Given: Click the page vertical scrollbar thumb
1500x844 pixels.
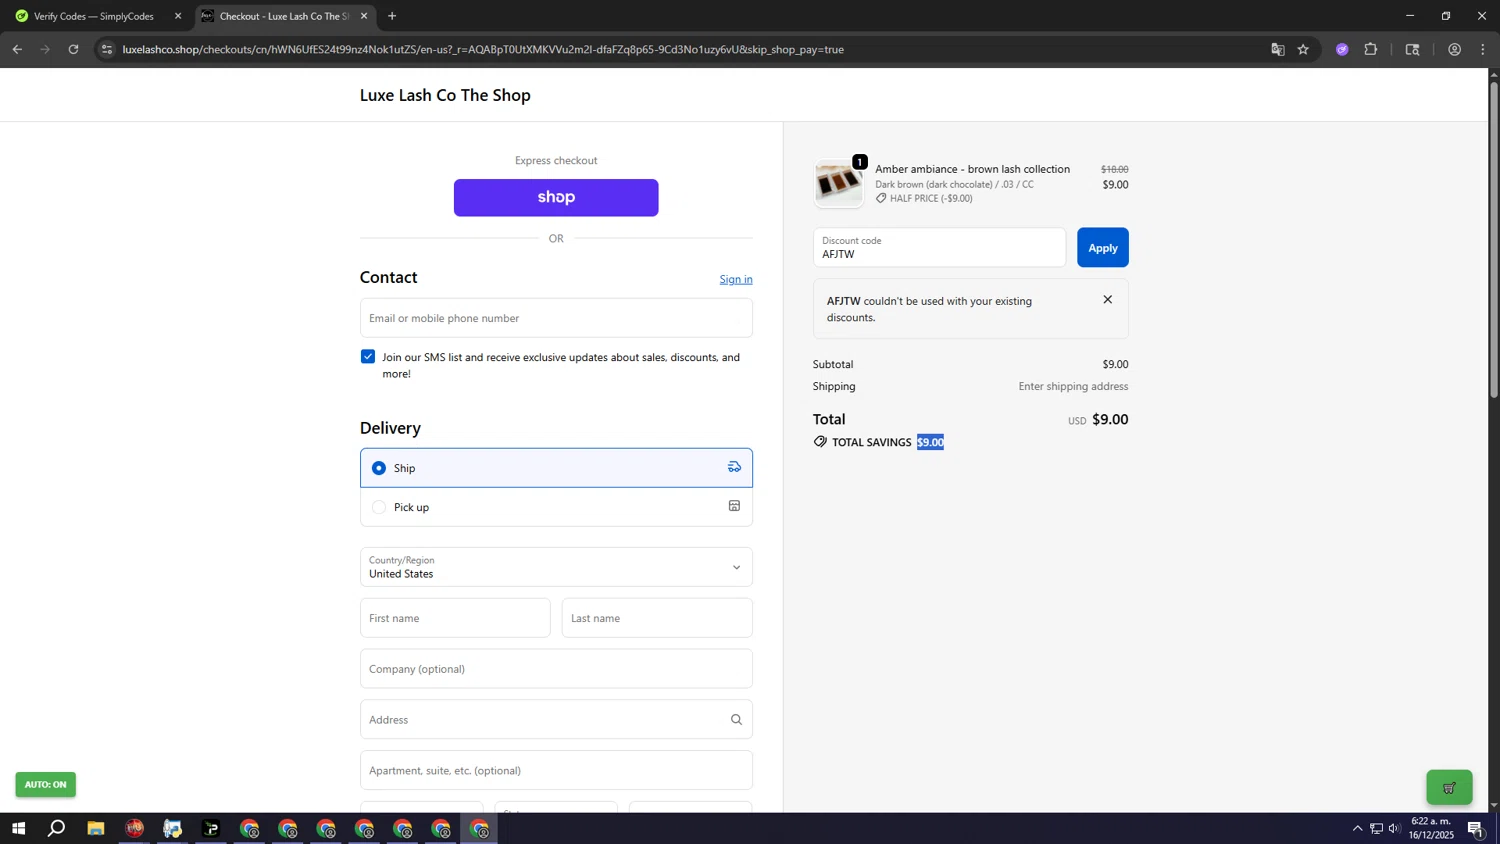Looking at the screenshot, I should (x=1494, y=240).
